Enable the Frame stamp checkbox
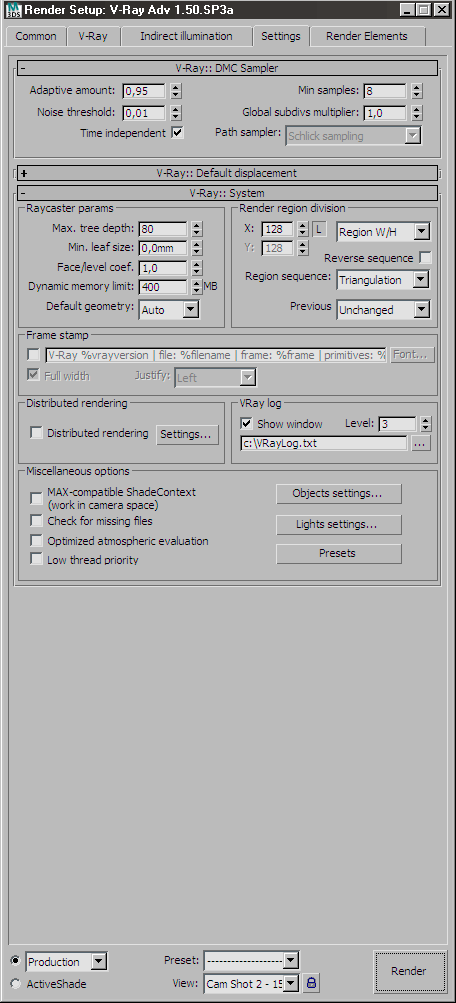456x1003 pixels. click(33, 354)
